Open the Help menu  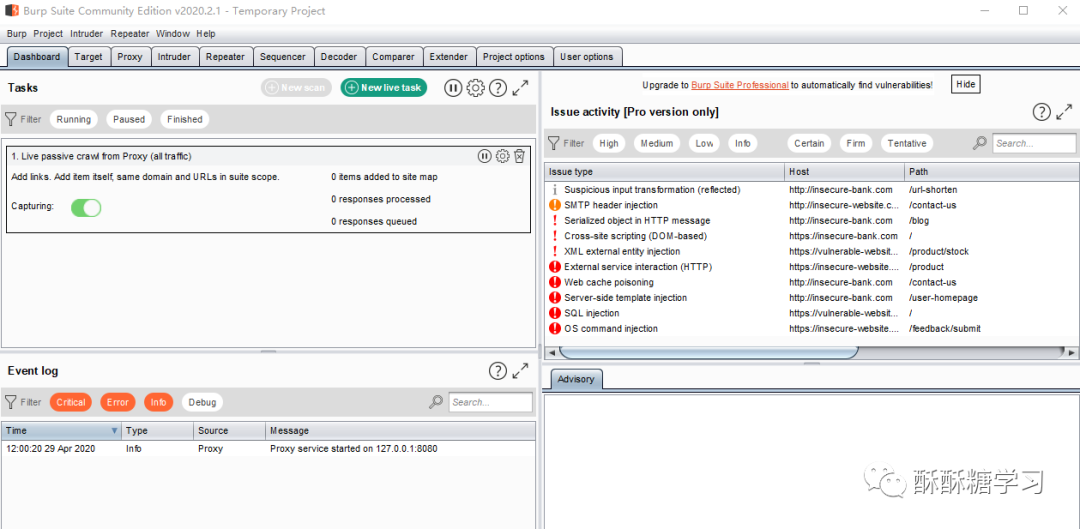(205, 34)
